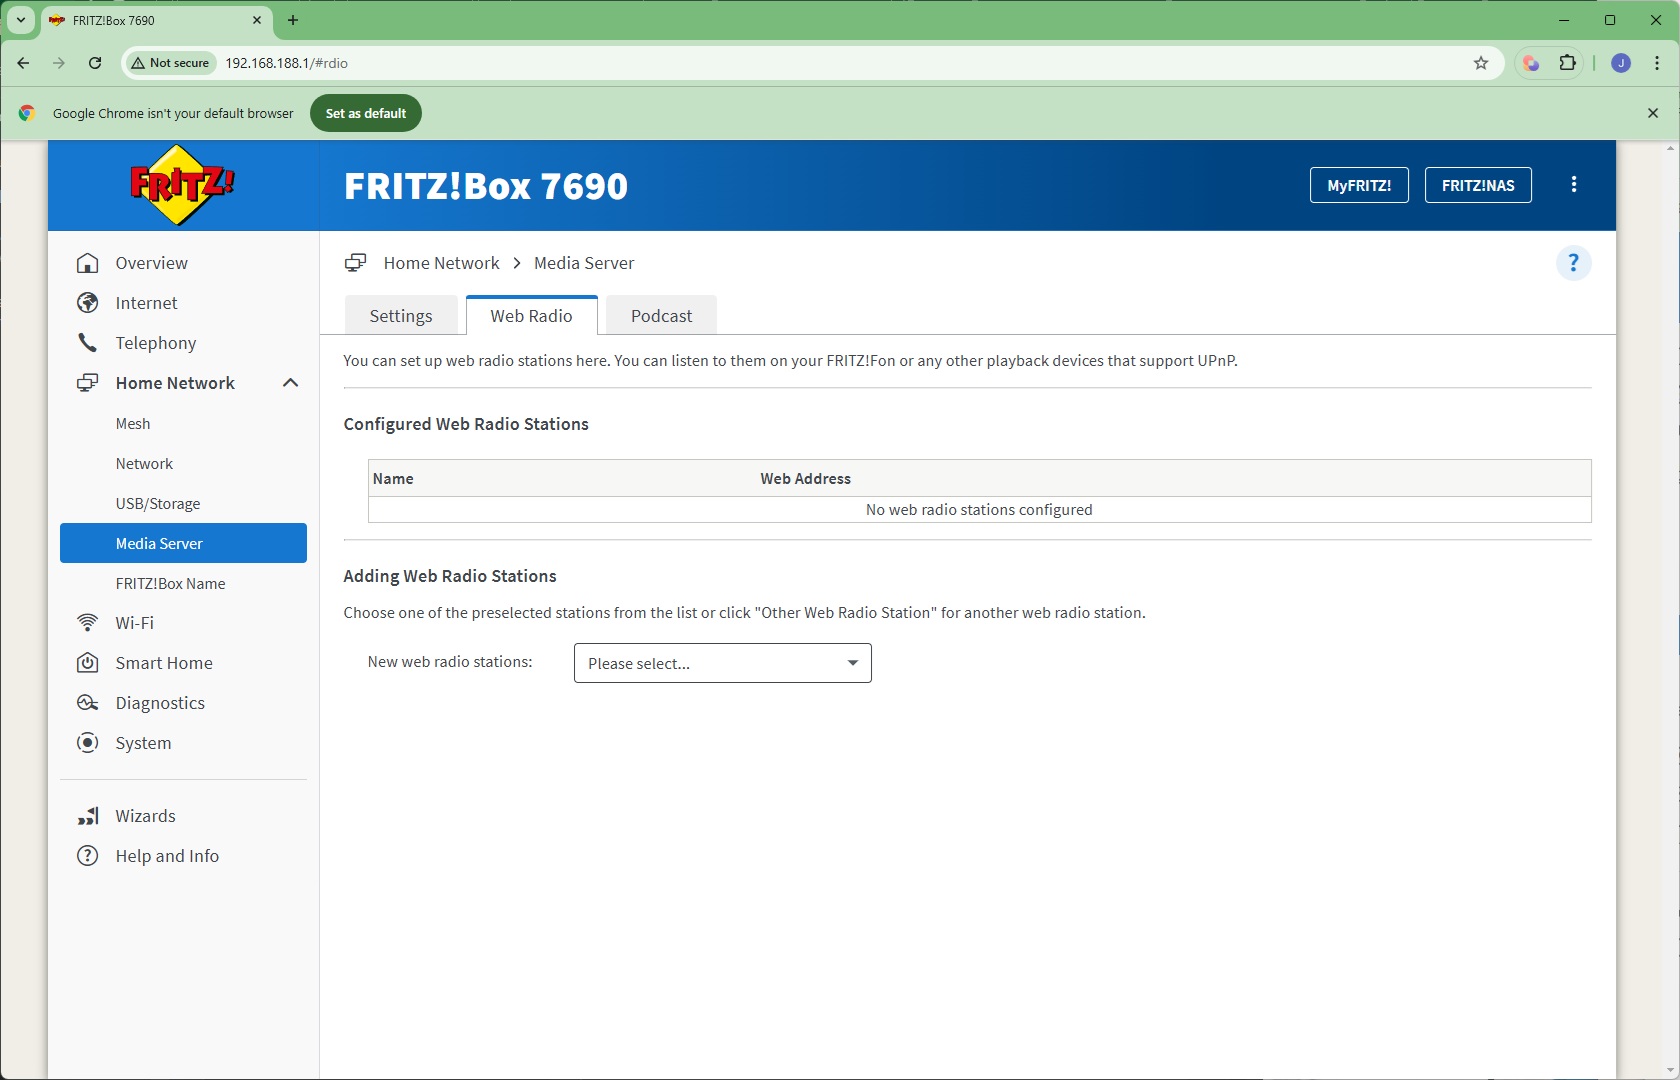This screenshot has height=1080, width=1680.
Task: Click the Configured Web Radio Stations heading
Action: 466,424
